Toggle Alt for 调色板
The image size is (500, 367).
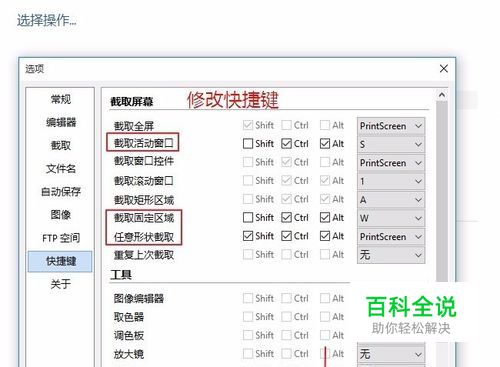(325, 335)
